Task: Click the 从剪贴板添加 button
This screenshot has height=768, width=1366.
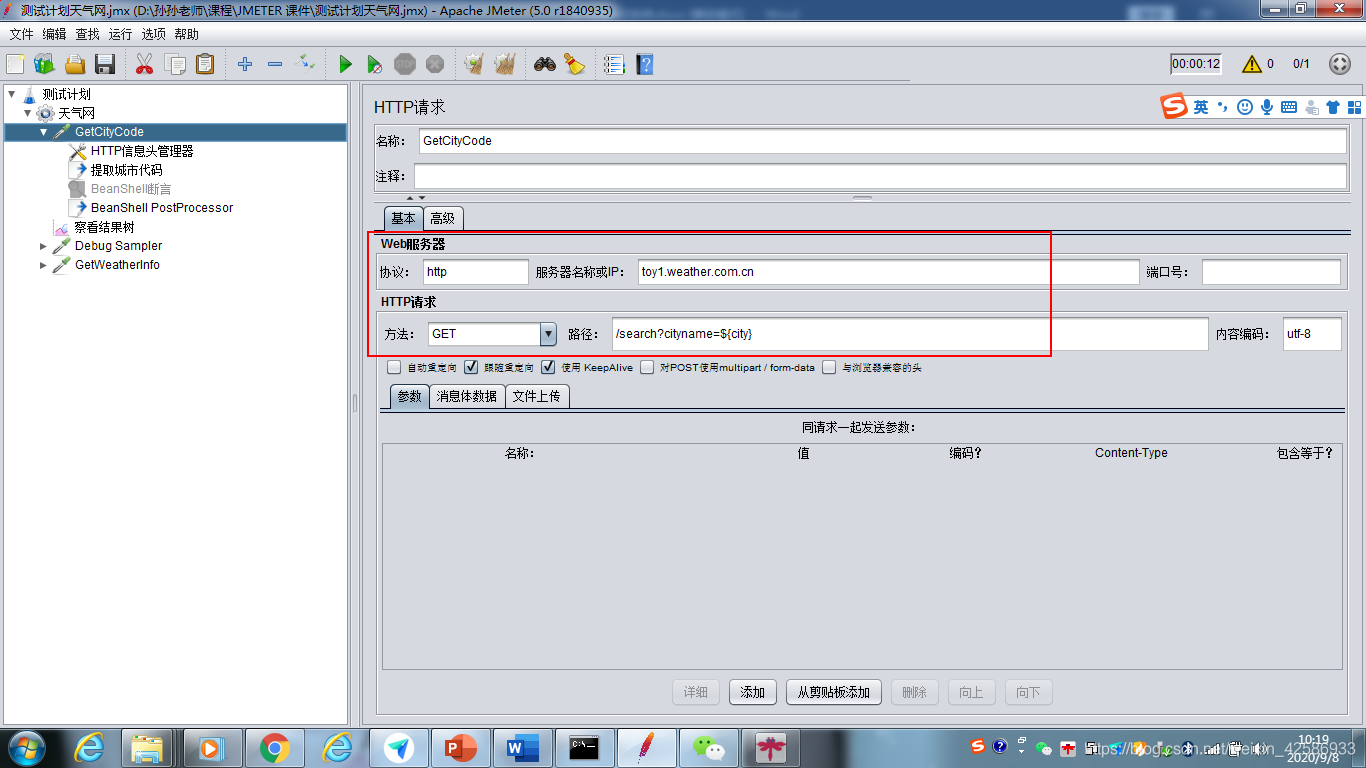Action: [834, 692]
